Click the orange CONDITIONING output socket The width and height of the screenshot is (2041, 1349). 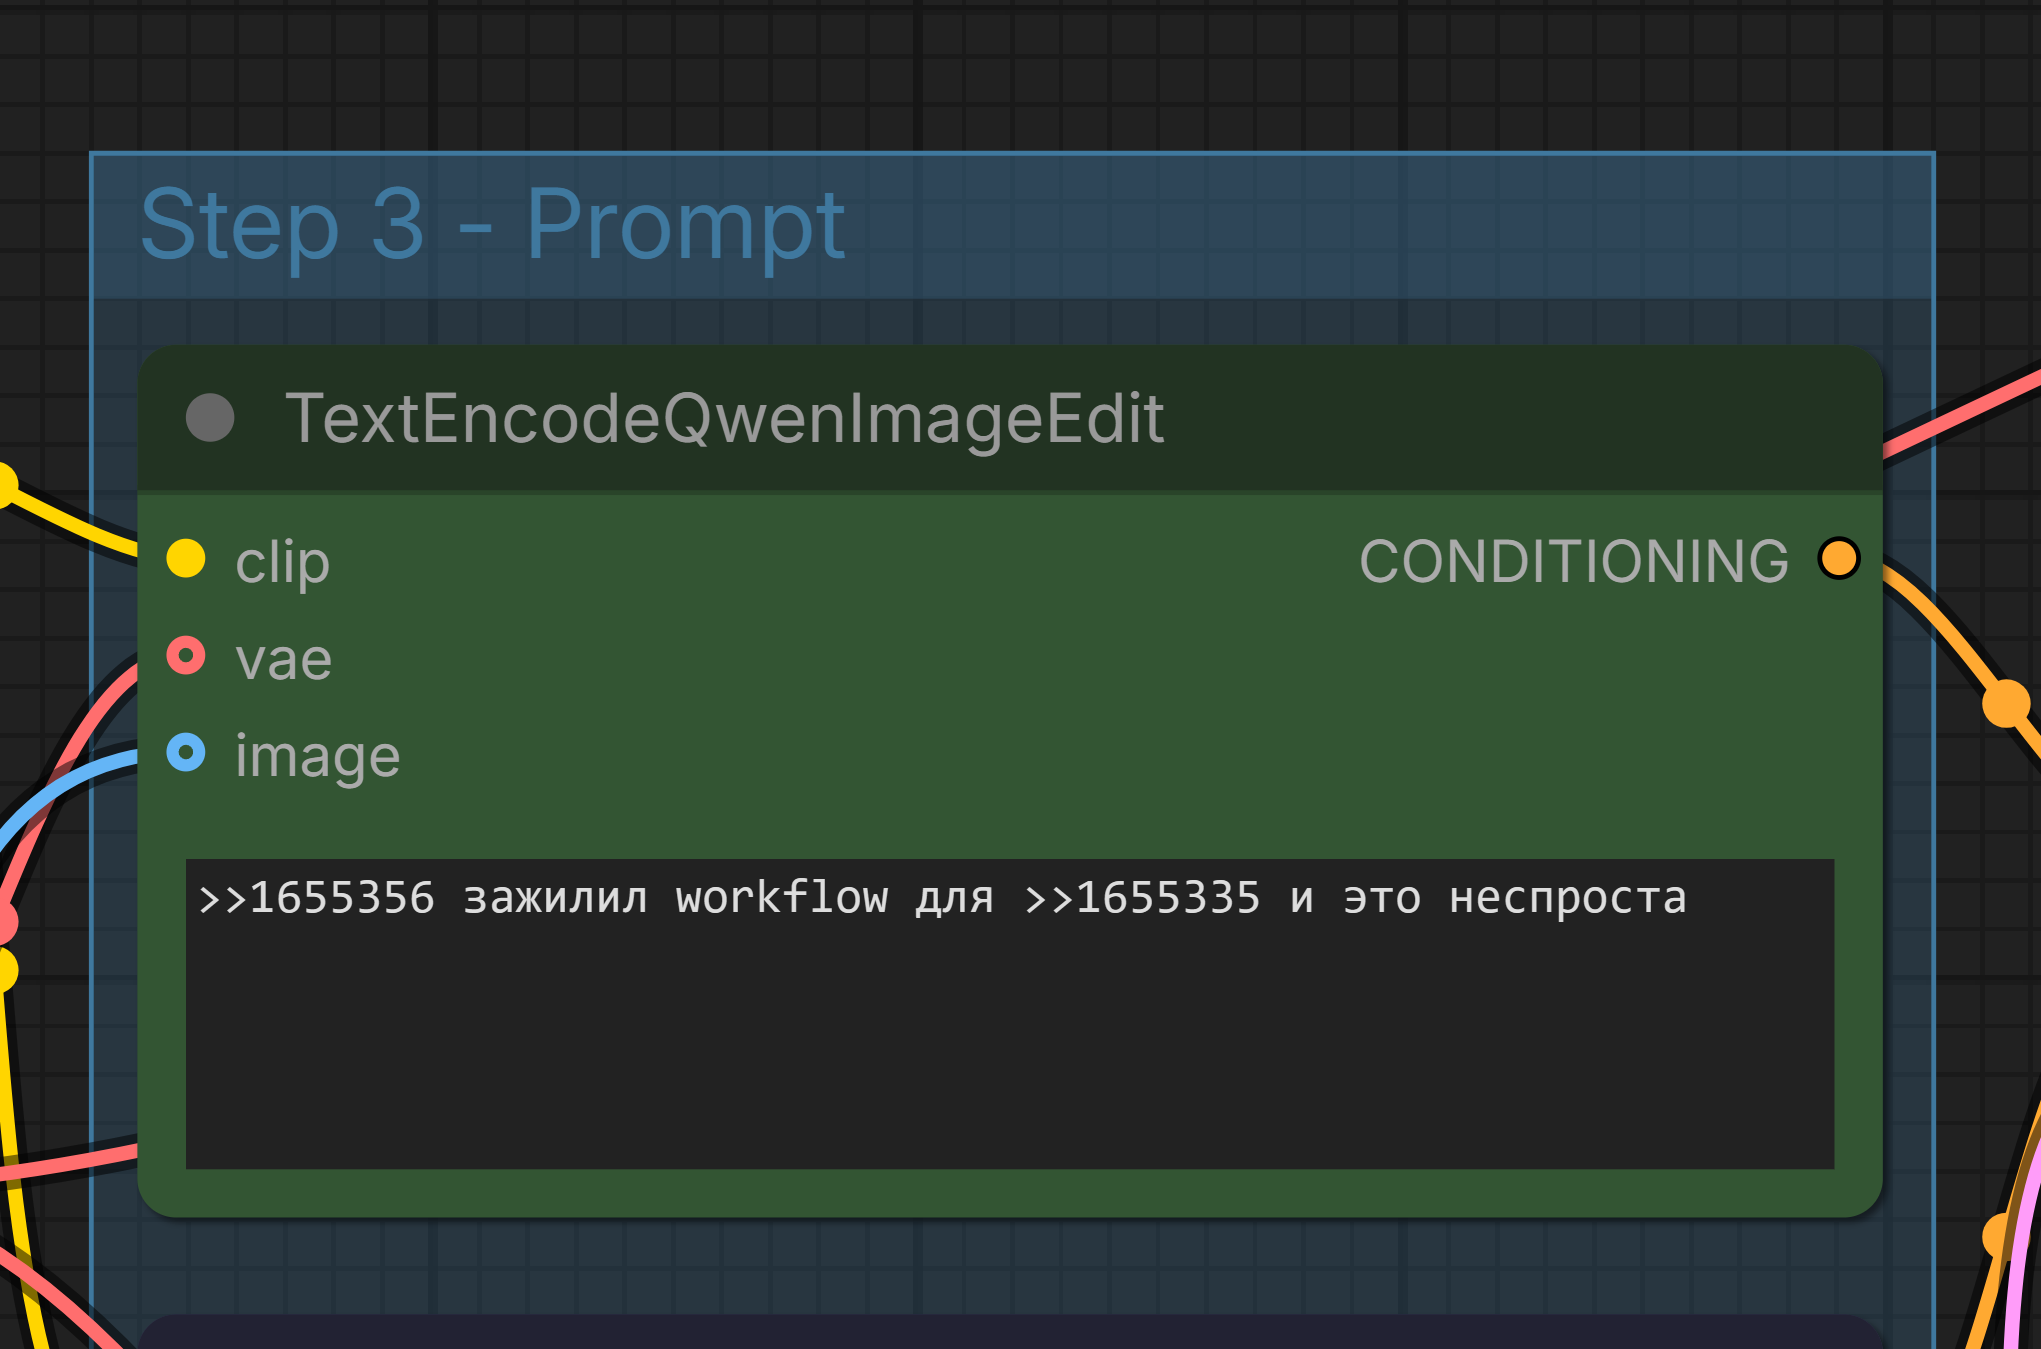(1839, 558)
